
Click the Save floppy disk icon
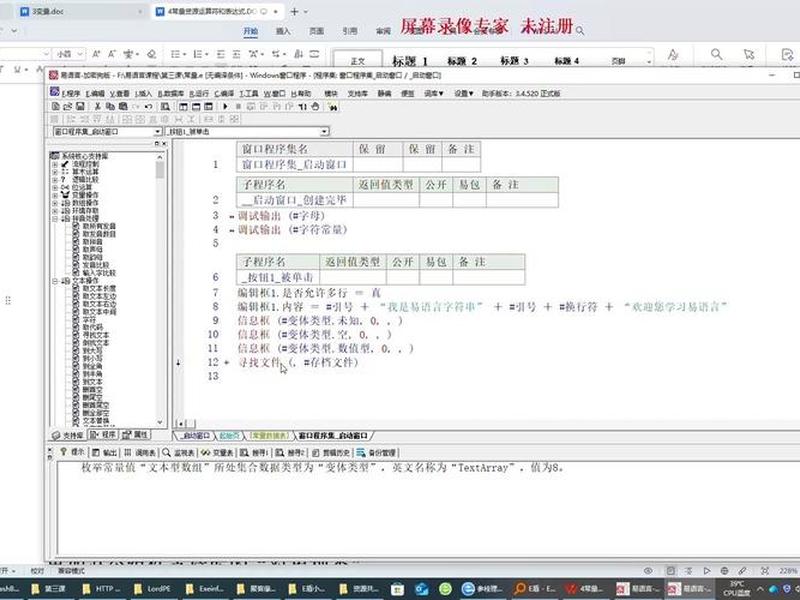[x=80, y=107]
